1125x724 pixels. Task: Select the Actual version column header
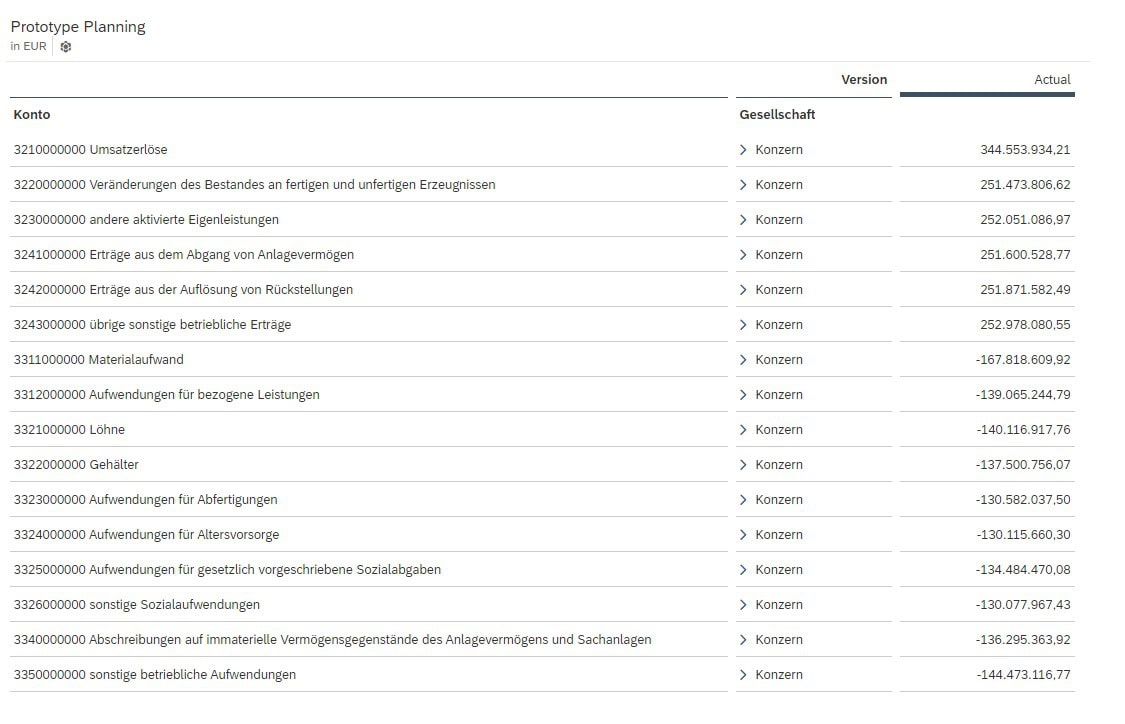[1052, 80]
